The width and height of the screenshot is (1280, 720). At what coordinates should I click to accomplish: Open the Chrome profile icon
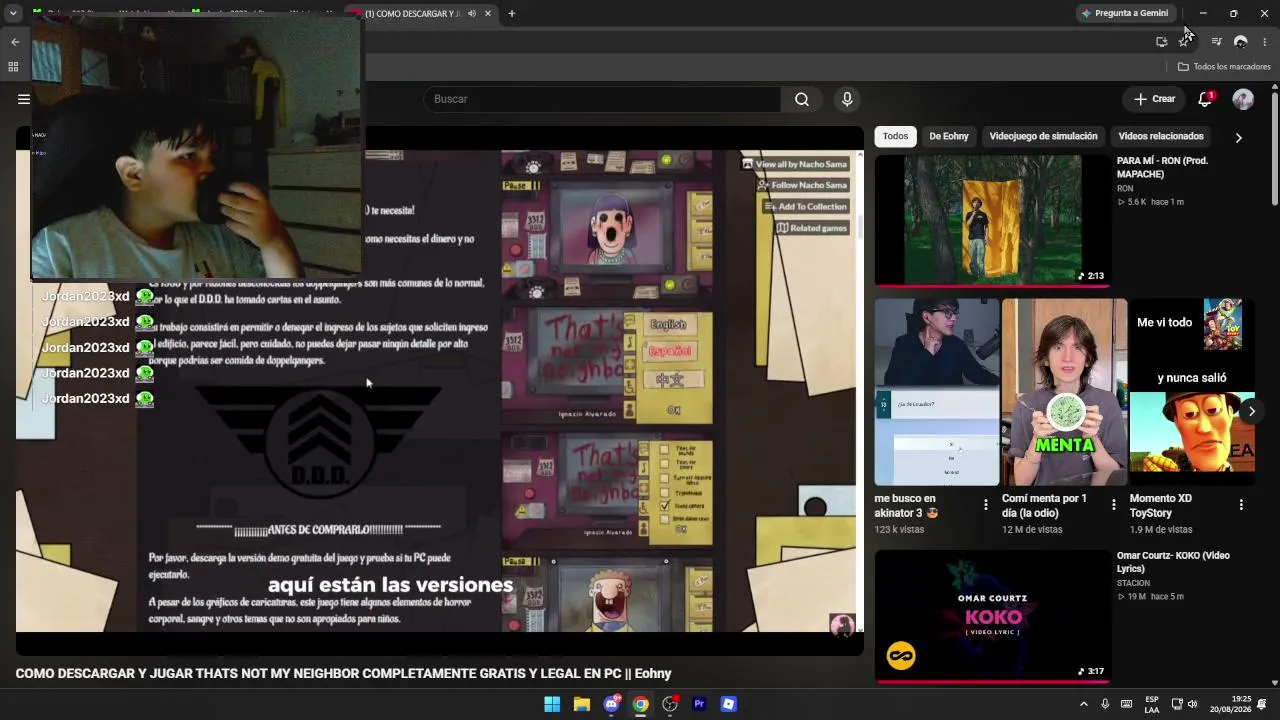pos(1241,42)
